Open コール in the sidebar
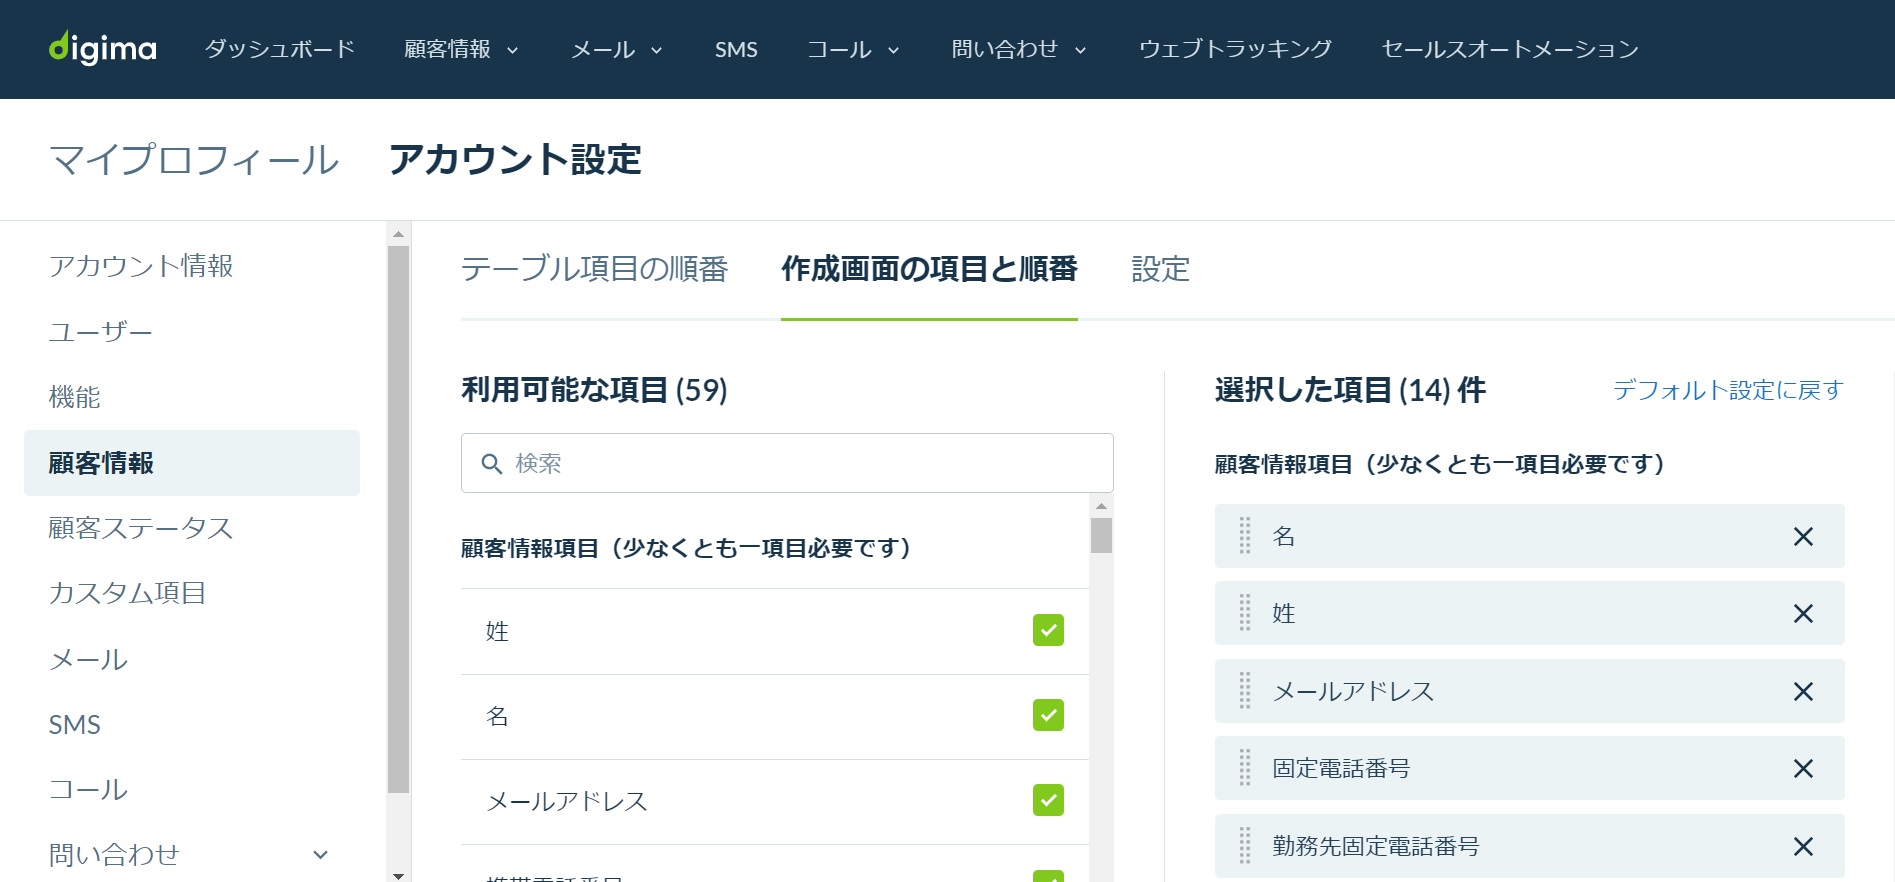The width and height of the screenshot is (1895, 882). 88,790
